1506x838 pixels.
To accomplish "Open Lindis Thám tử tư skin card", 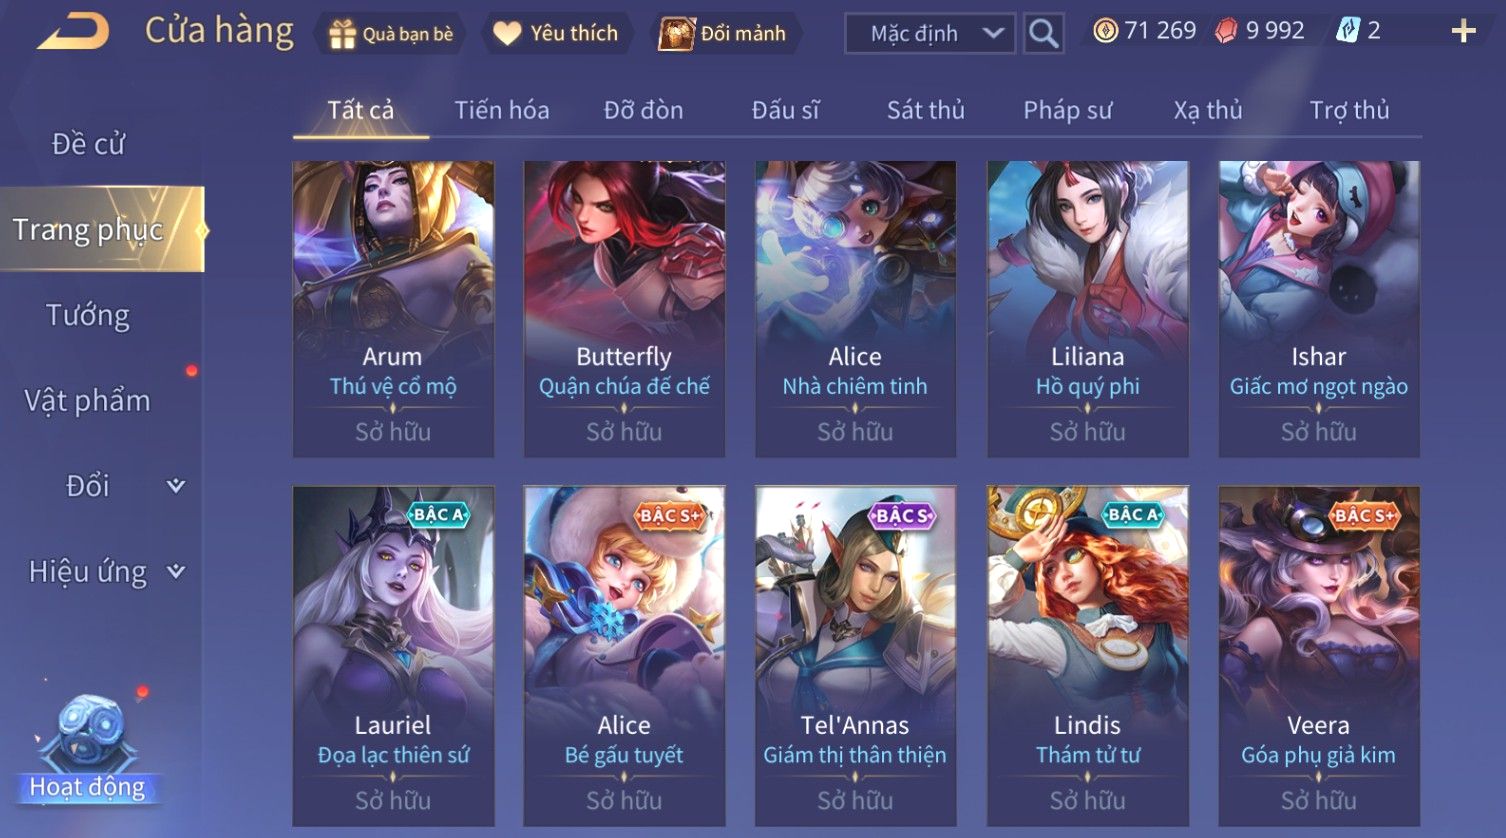I will click(x=1088, y=656).
